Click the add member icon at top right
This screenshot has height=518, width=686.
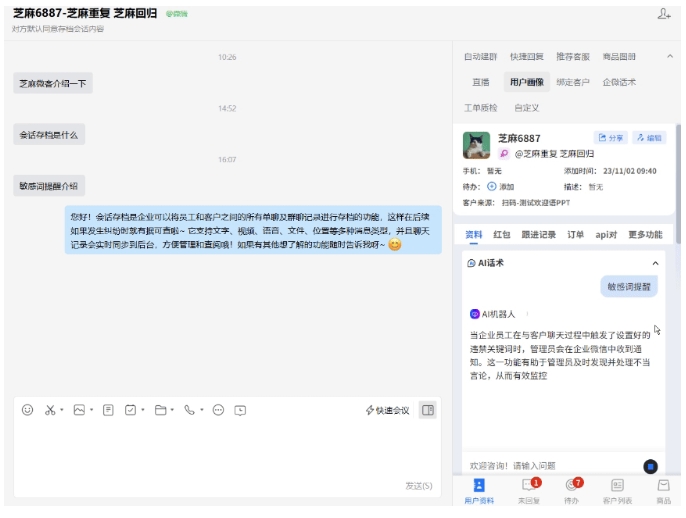tap(664, 14)
